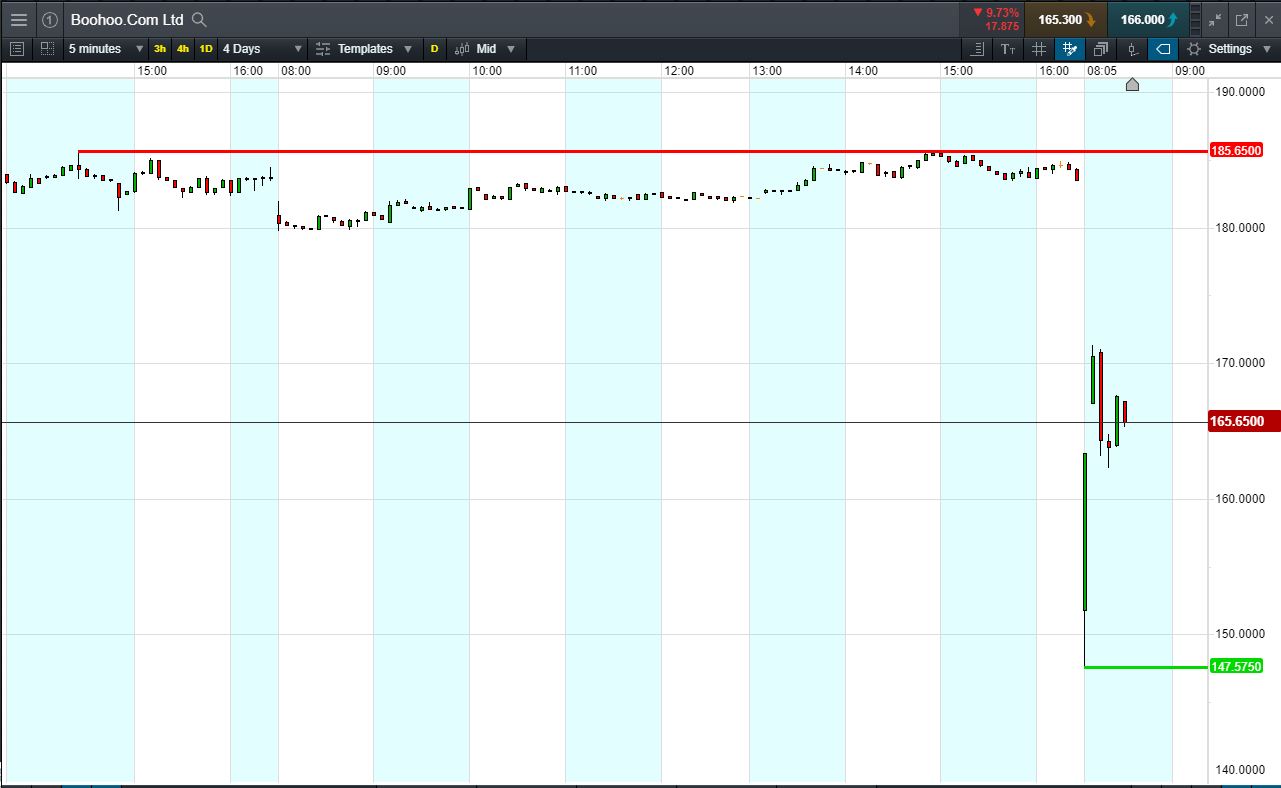Click the 190.0000 price axis label
1281x788 pixels.
[1238, 92]
